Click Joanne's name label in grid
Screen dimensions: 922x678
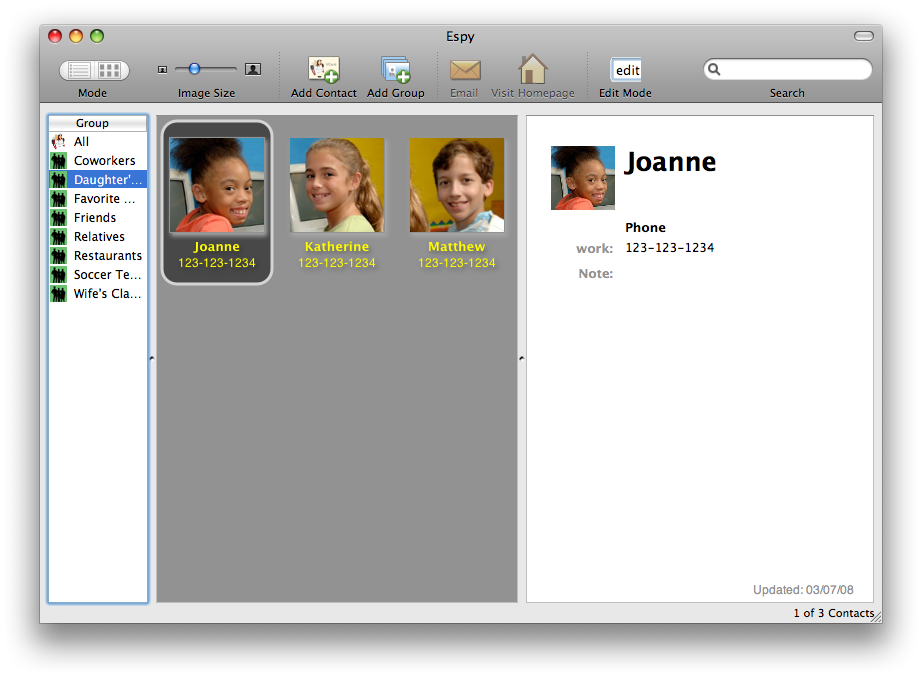[217, 246]
